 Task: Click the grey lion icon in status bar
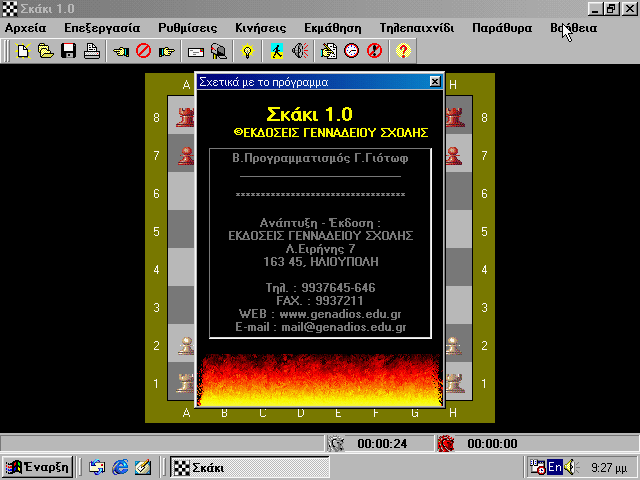pyautogui.click(x=336, y=443)
